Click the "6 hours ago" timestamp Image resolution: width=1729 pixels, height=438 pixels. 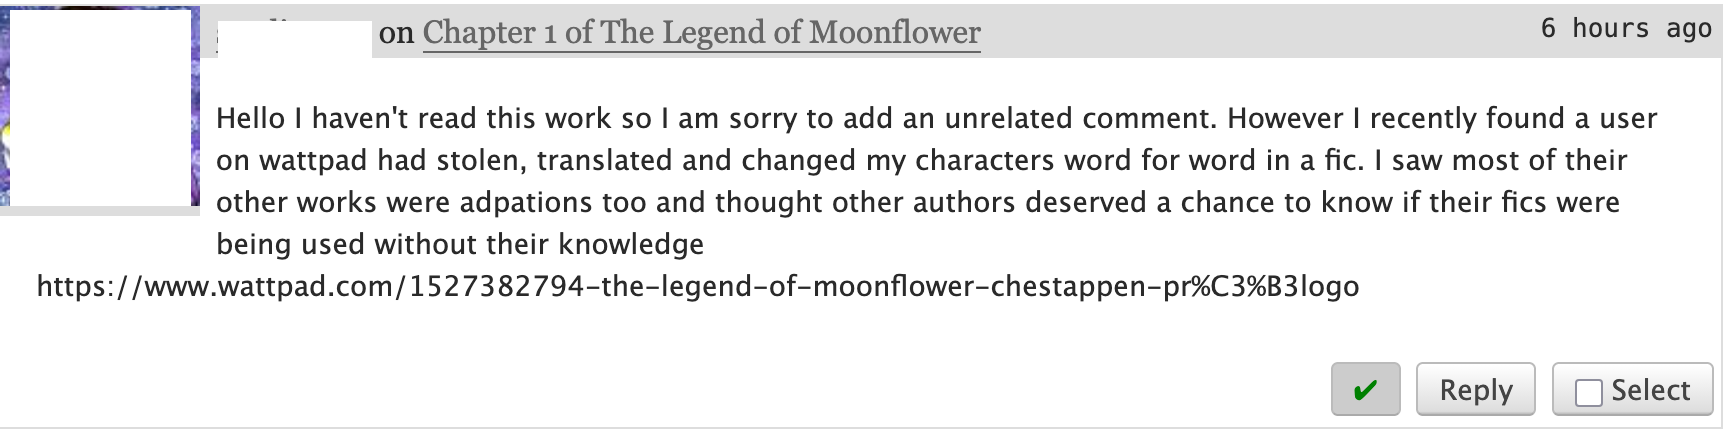pyautogui.click(x=1626, y=28)
